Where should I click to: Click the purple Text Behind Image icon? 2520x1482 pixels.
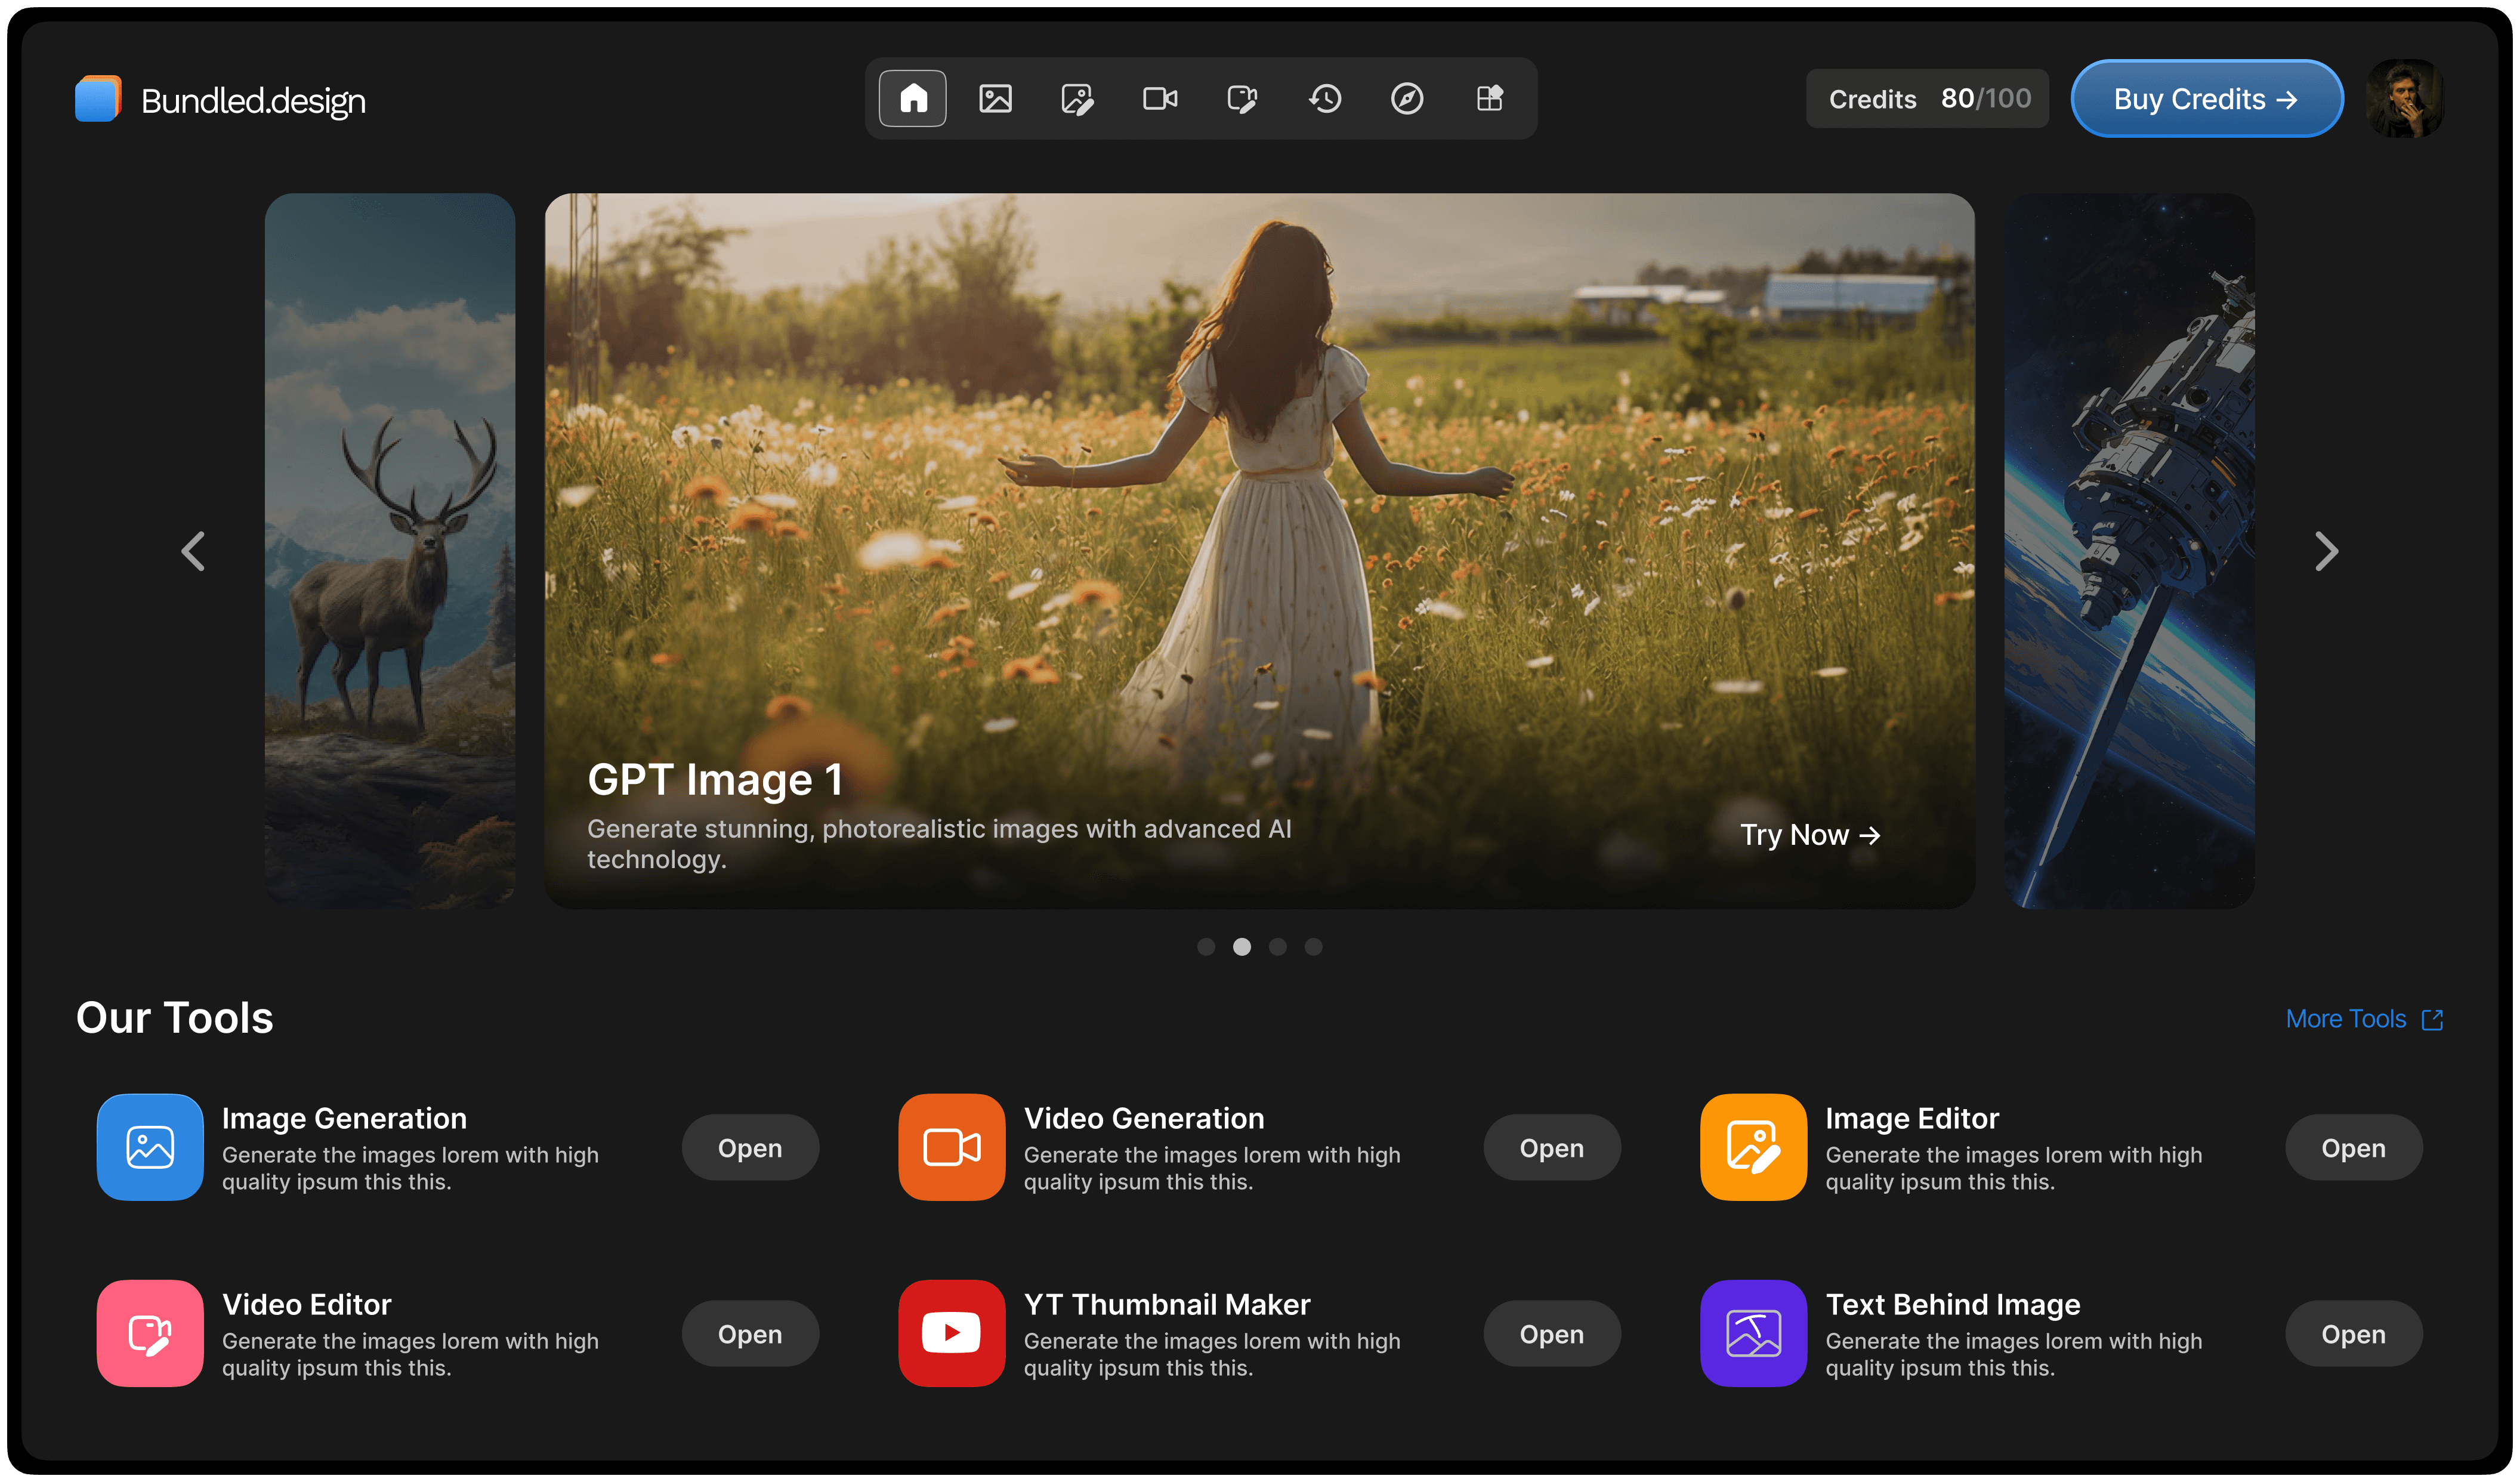click(x=1753, y=1333)
